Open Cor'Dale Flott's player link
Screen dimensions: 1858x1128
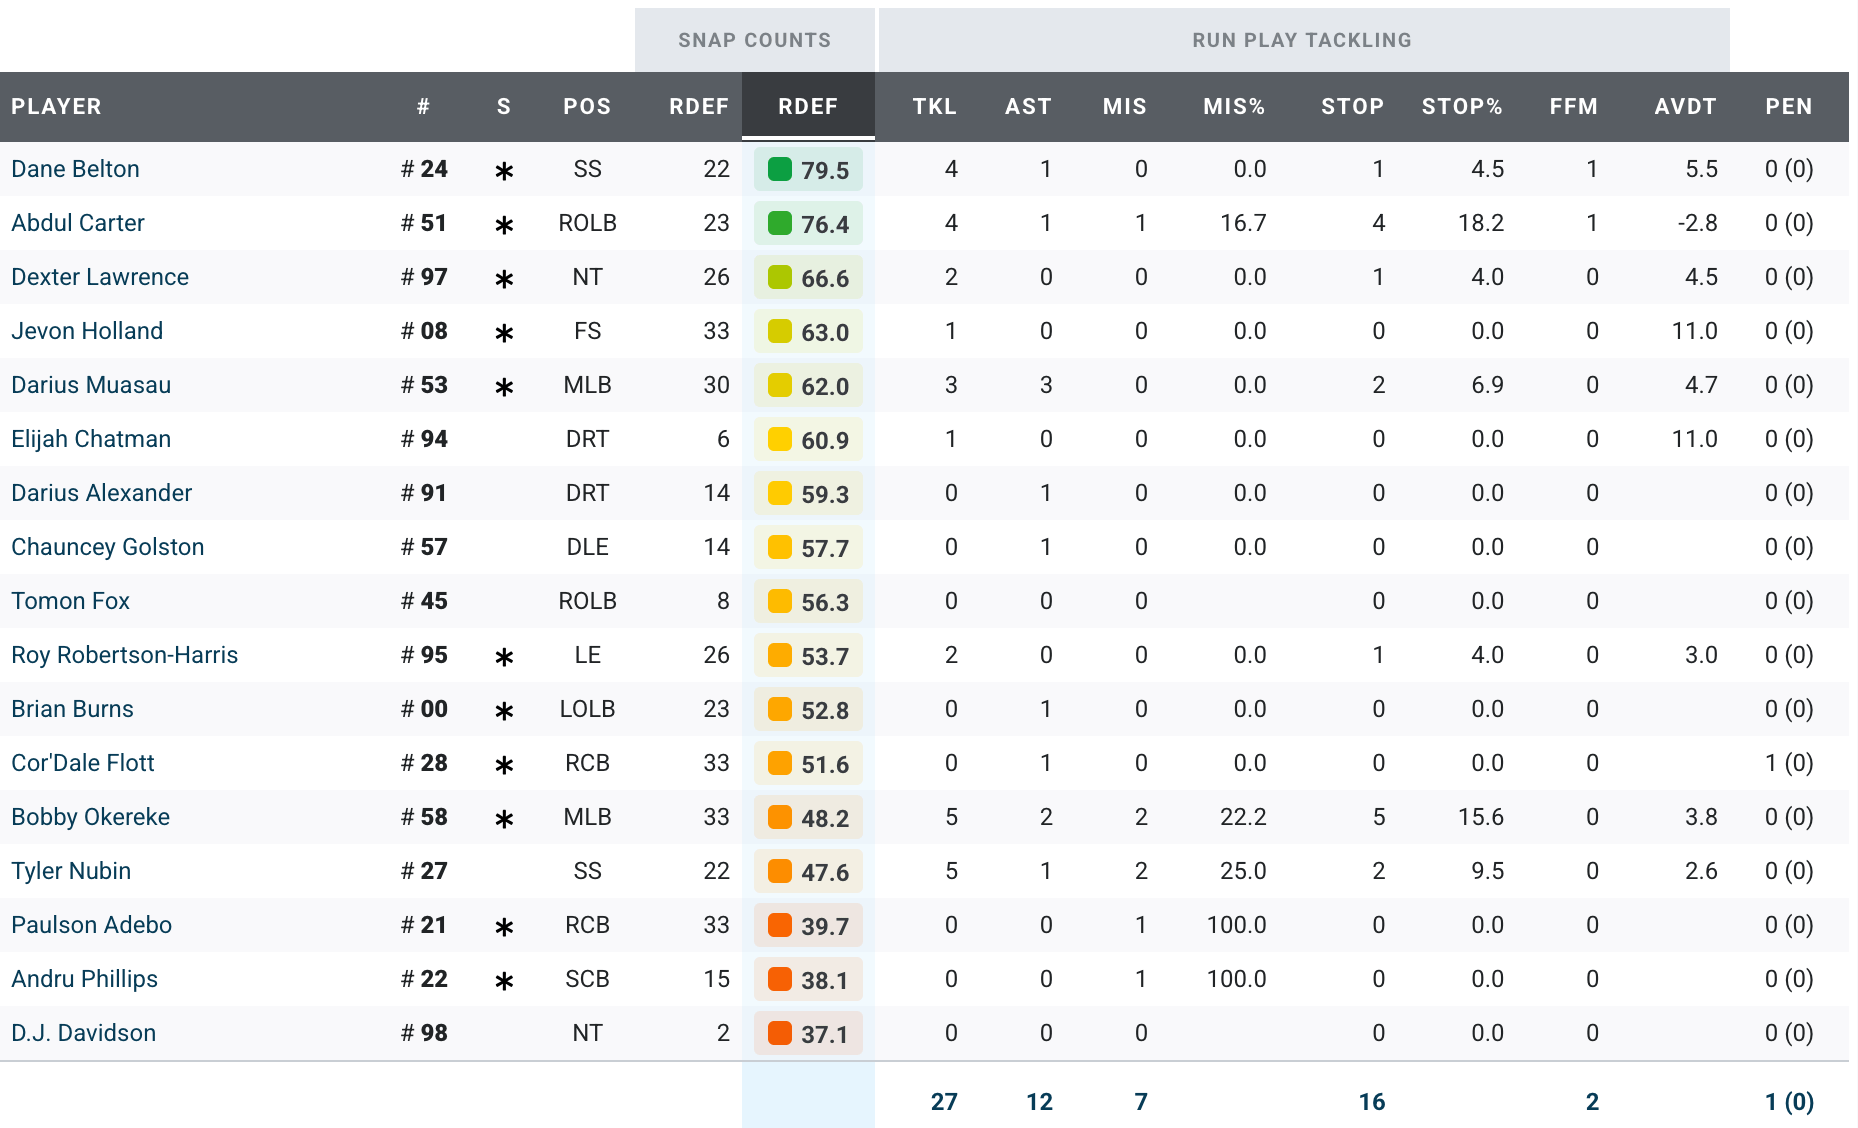(83, 763)
